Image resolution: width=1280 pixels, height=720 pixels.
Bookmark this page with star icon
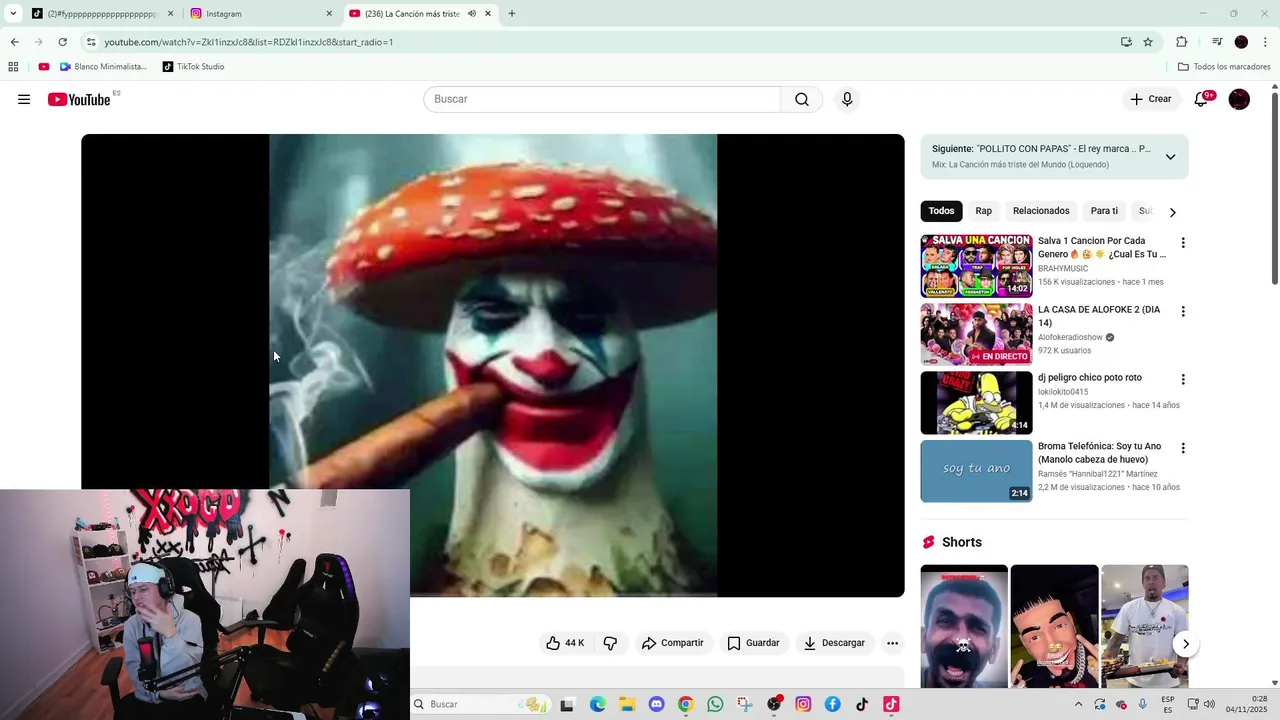[x=1148, y=42]
